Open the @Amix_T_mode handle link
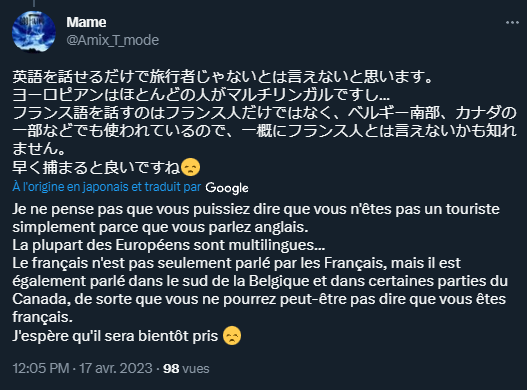Screen dimensions: 527x390 tap(113, 40)
